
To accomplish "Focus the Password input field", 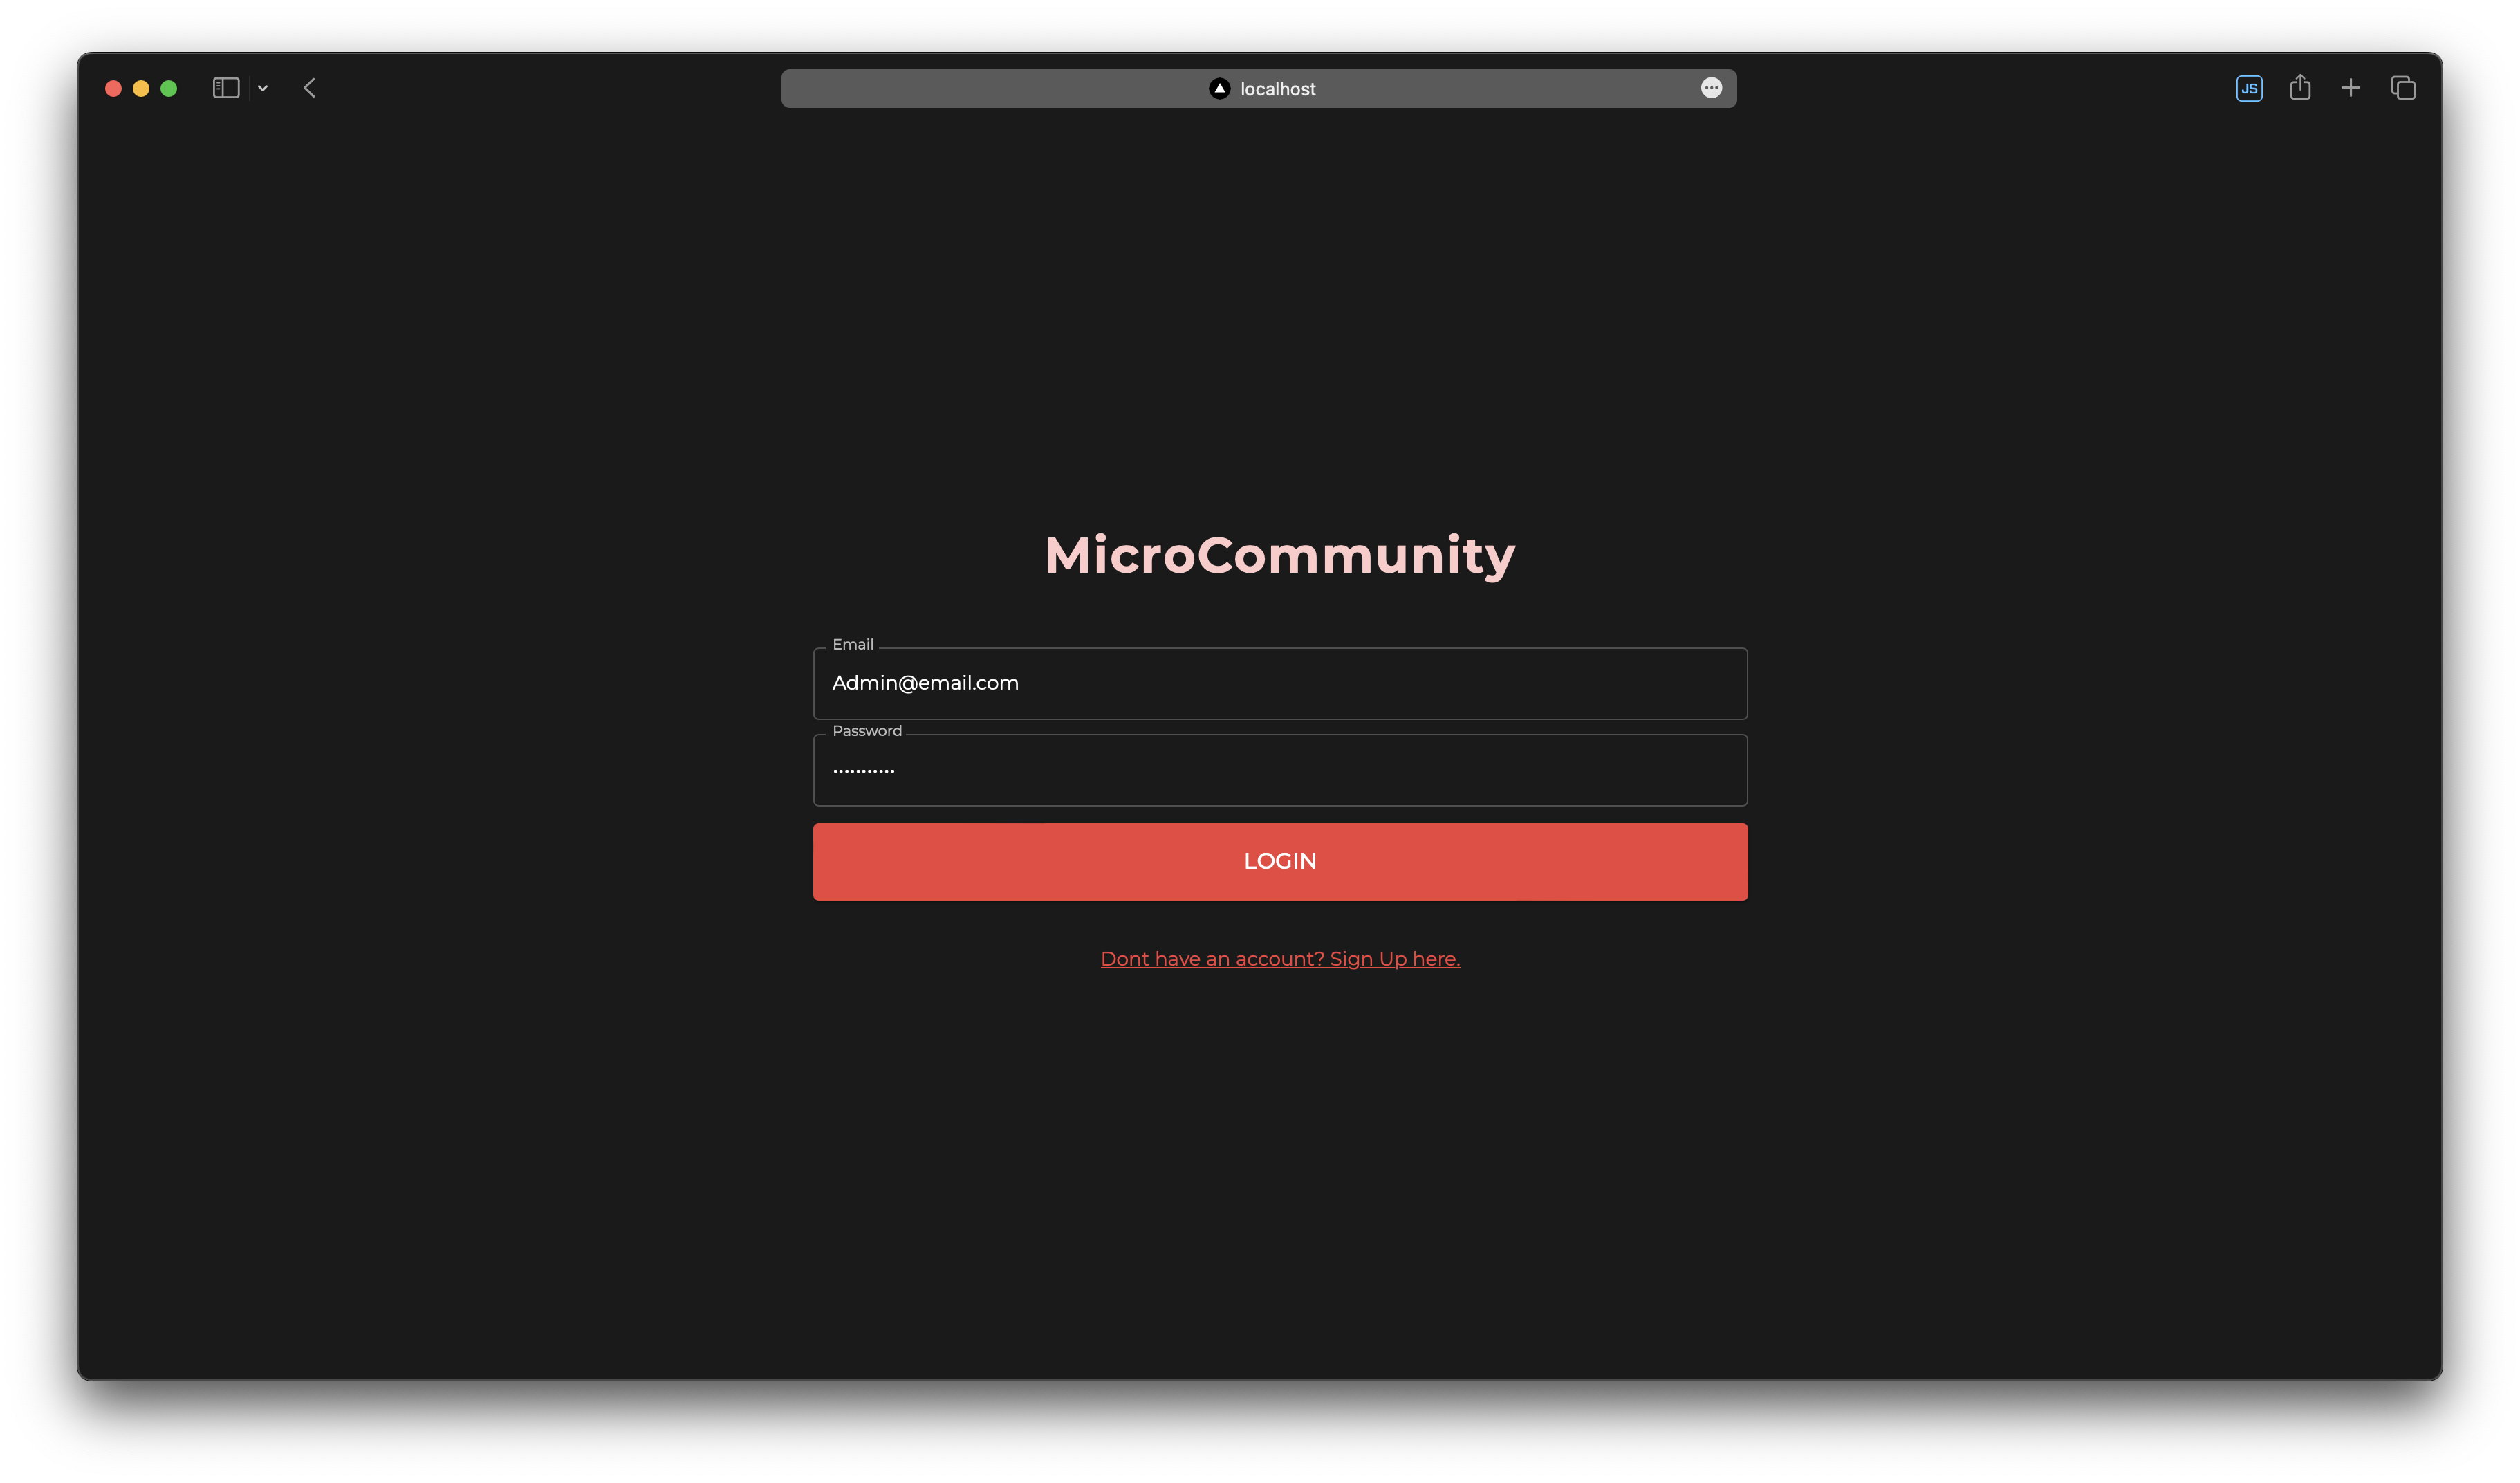I will (1280, 771).
